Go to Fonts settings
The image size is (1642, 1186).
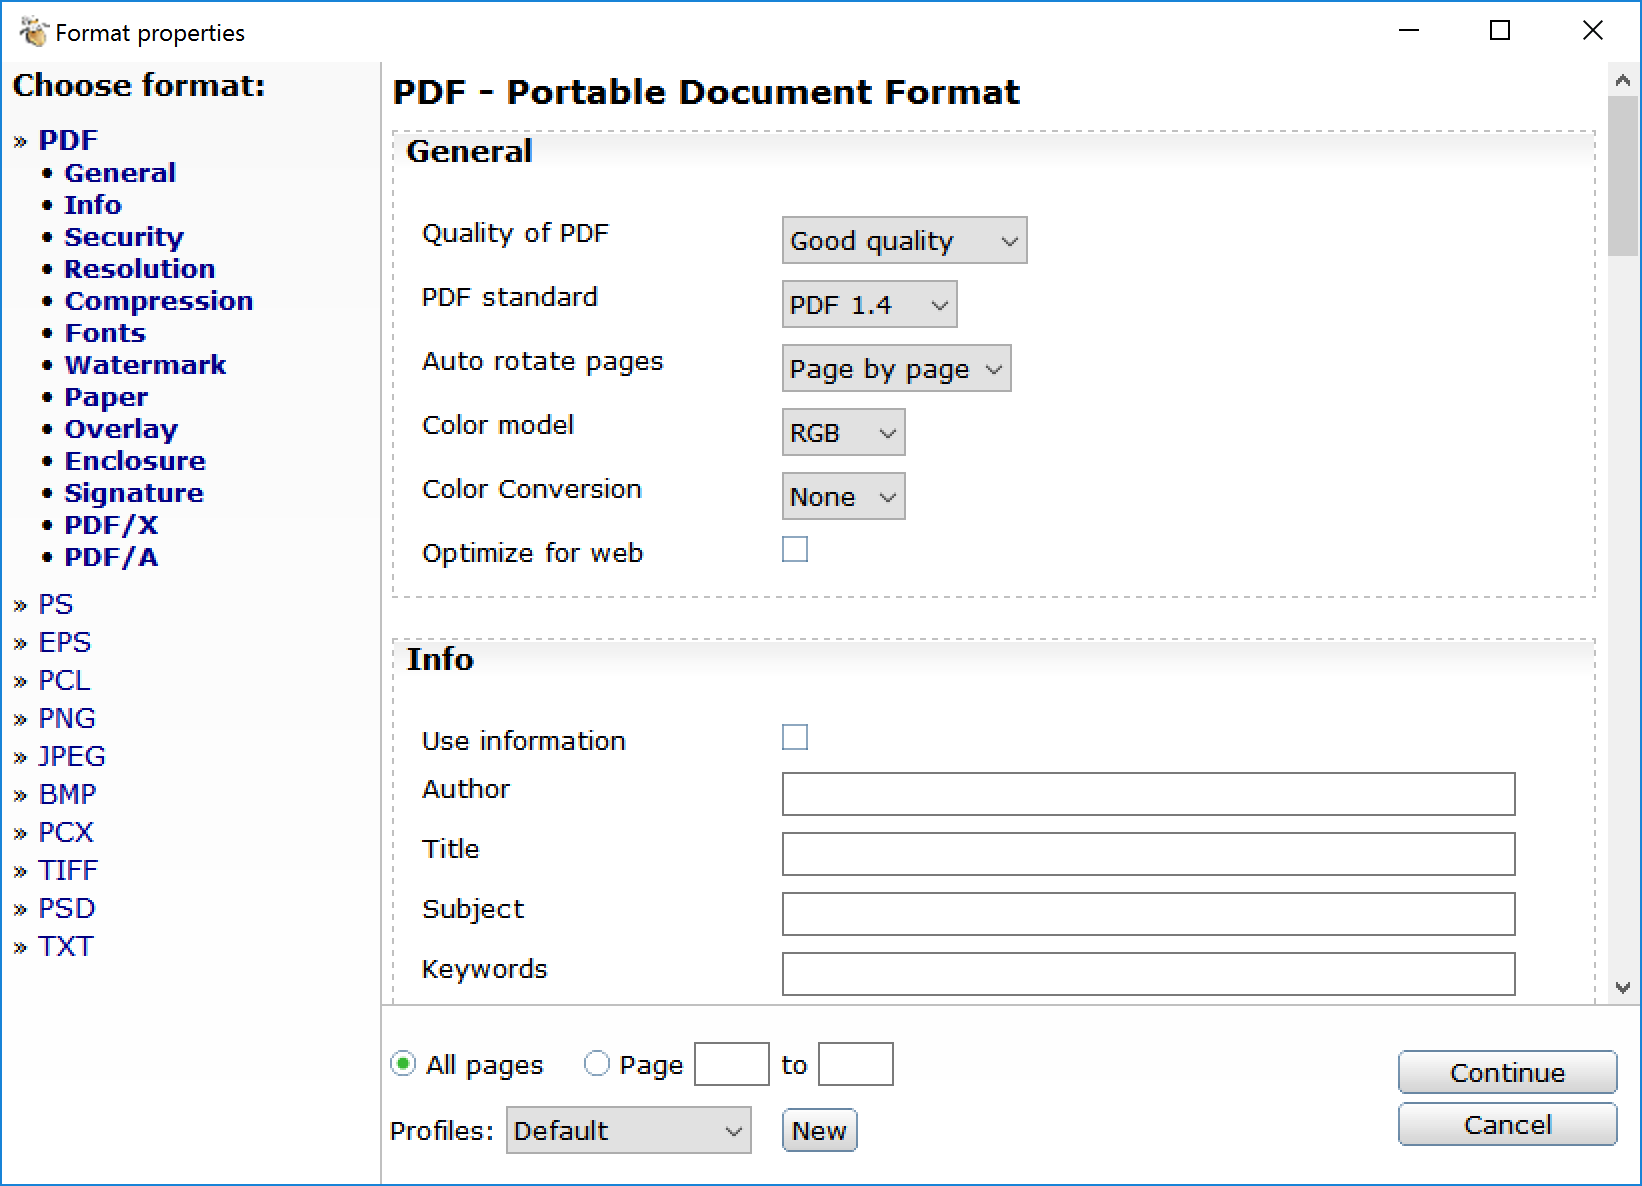[x=105, y=333]
